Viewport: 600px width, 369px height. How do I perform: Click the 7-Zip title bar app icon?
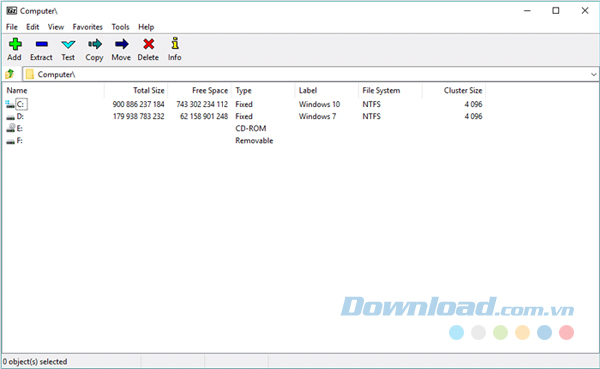(x=11, y=11)
